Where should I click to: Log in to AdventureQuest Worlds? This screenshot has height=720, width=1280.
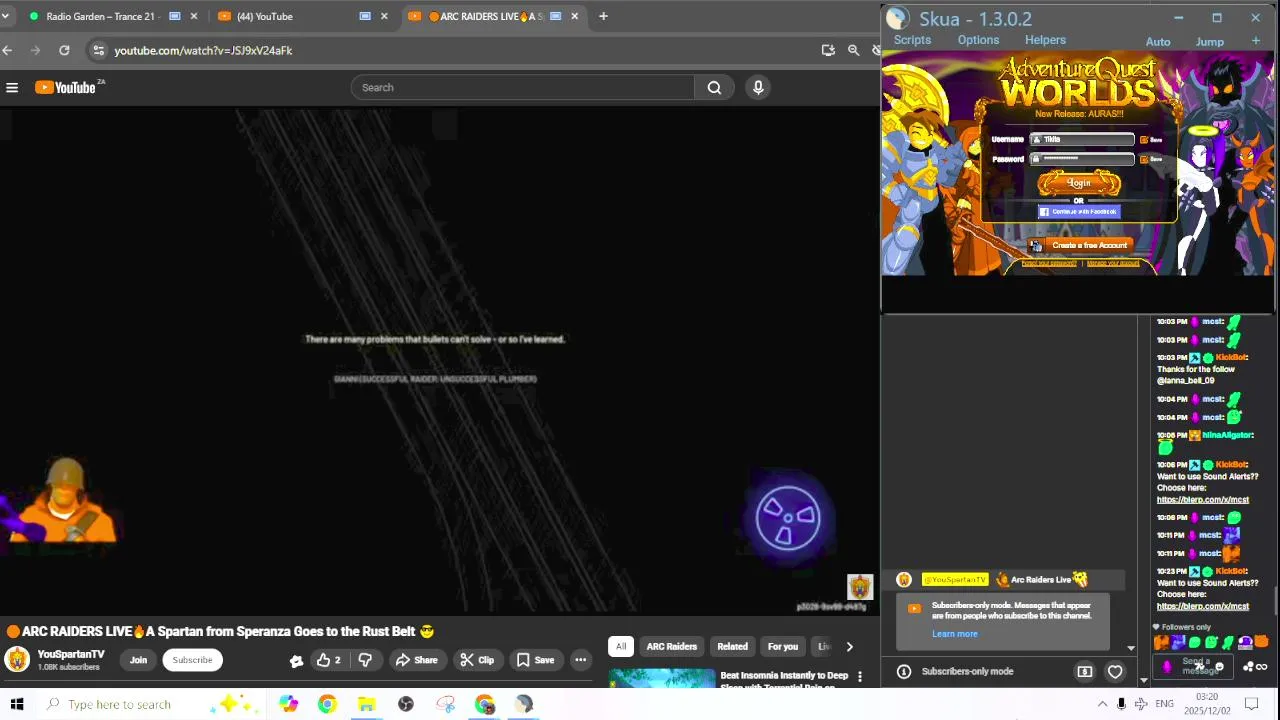[1079, 183]
